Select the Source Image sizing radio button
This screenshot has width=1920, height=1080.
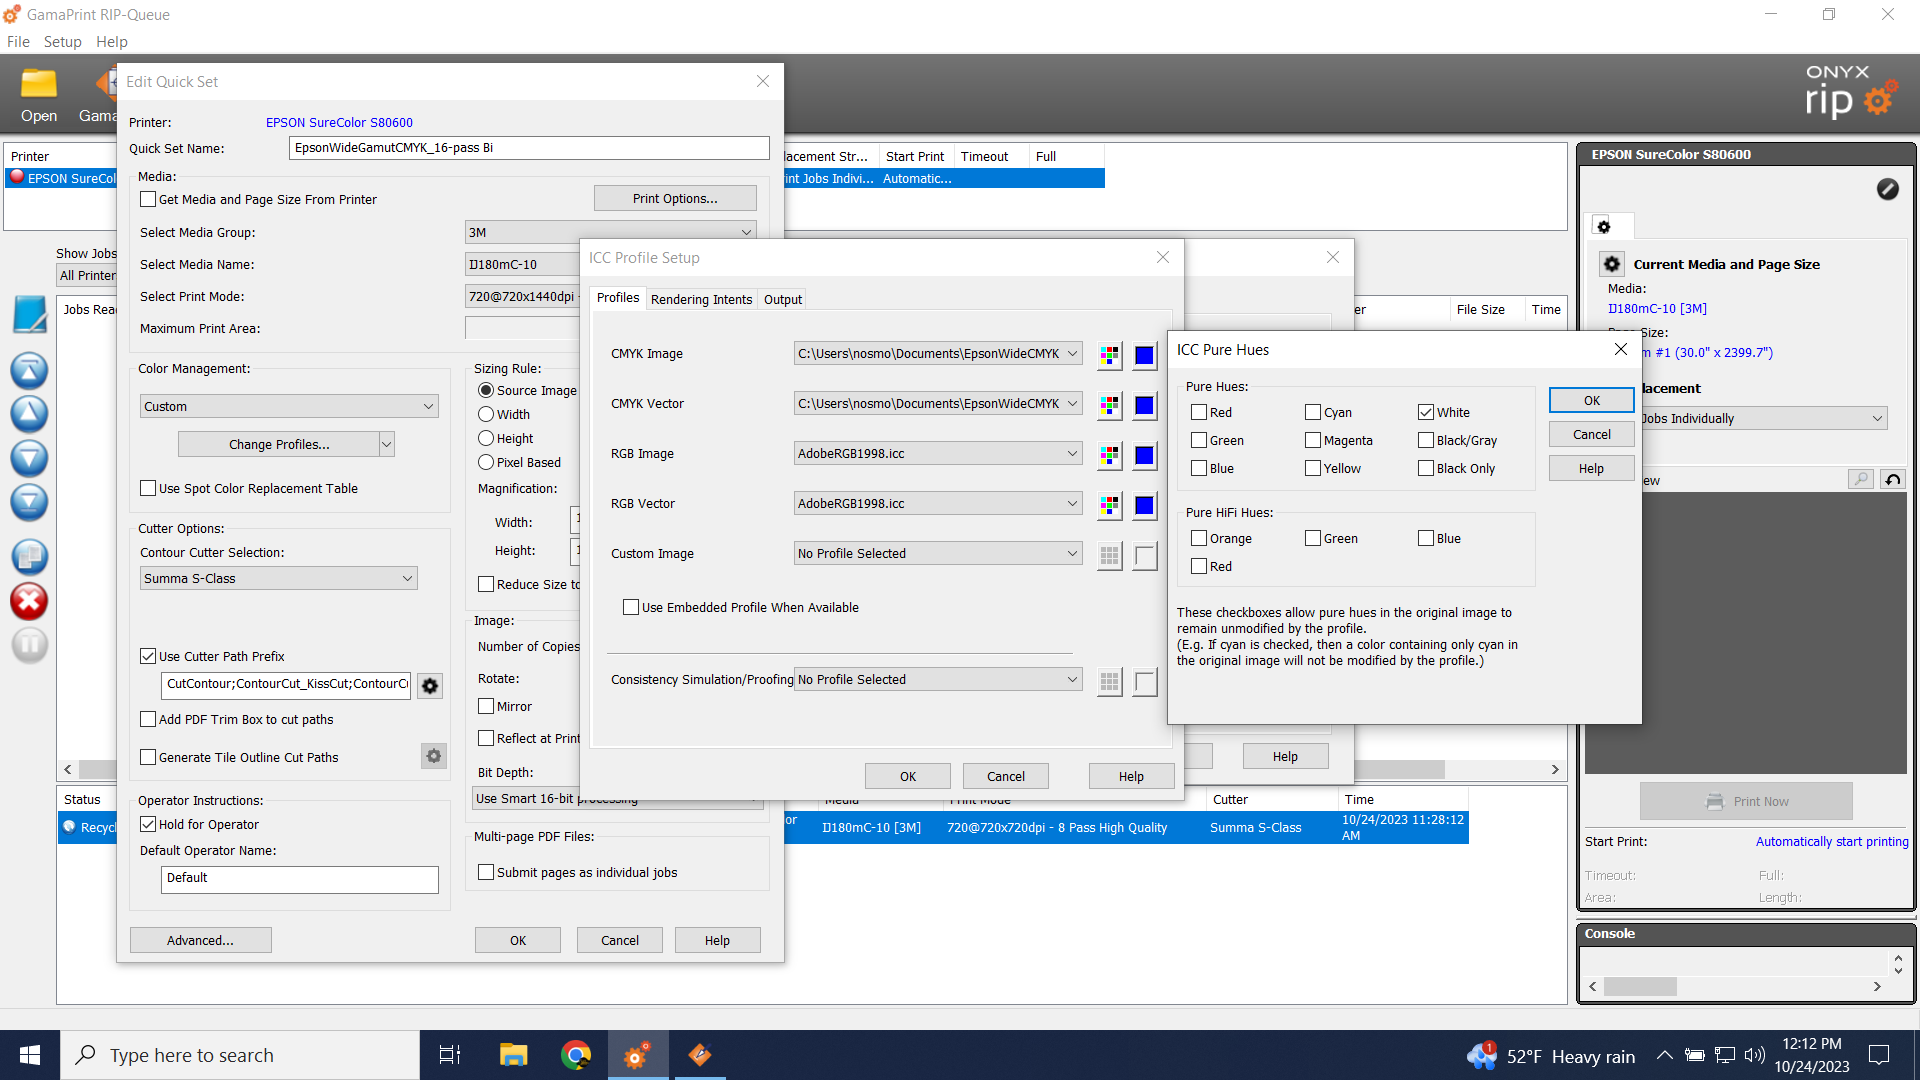486,390
